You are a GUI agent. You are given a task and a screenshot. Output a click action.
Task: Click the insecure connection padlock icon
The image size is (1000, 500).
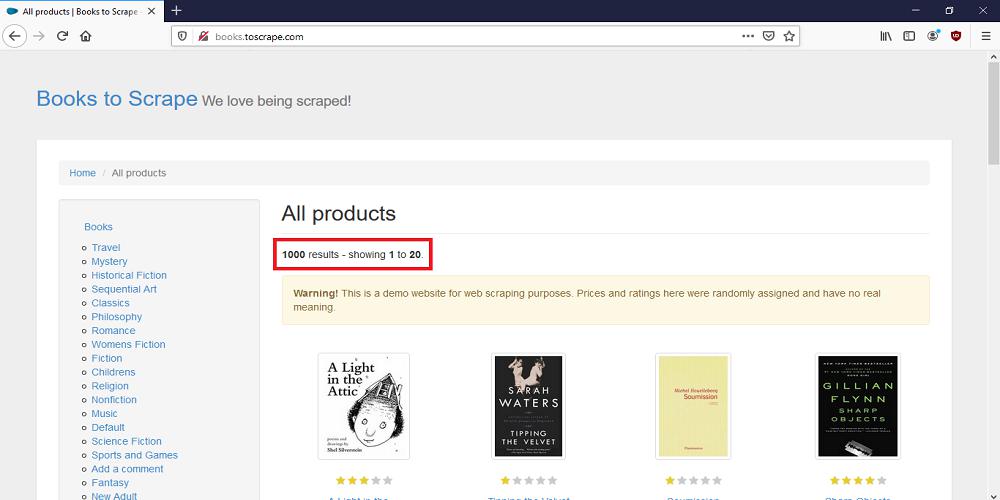coord(203,36)
